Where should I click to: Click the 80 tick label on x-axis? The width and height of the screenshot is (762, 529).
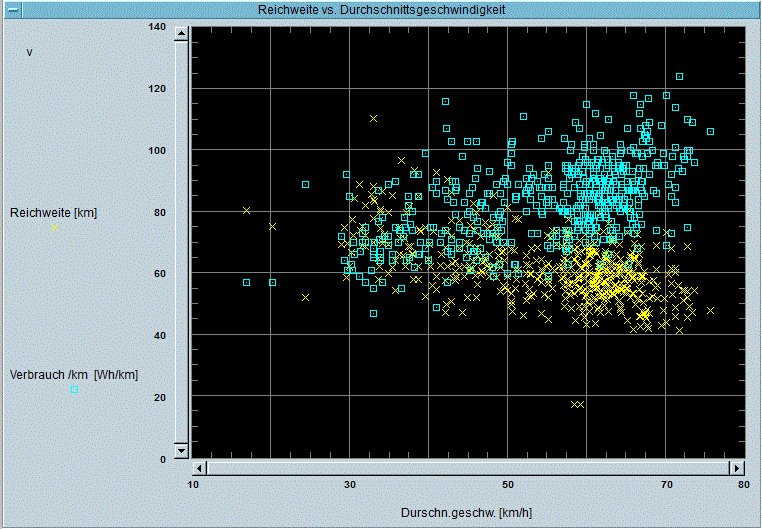coord(743,484)
